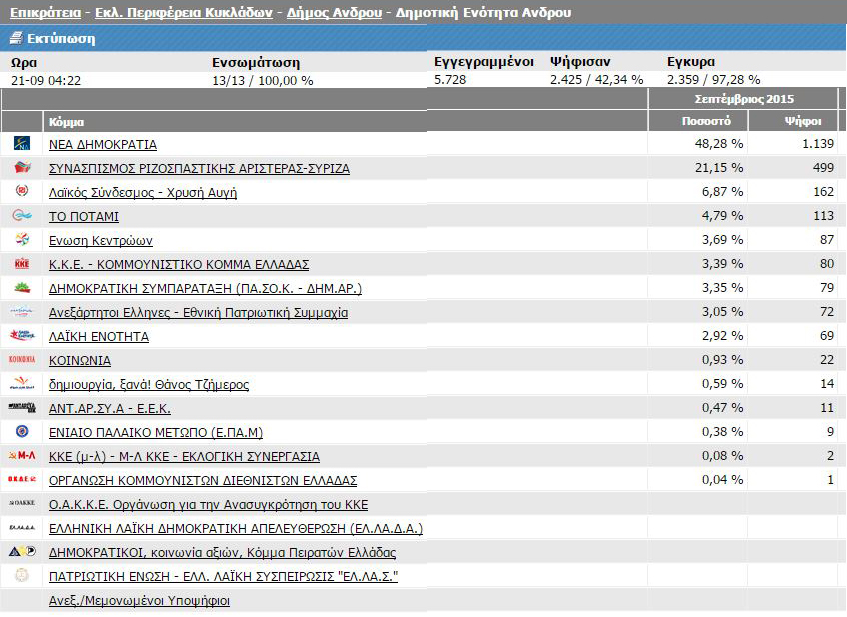Open ΔΗΜΟΚΡΑΤΙΚΗ ΣΥΜΠΑΡΑΤΑΞΗ (ΠΑ.ΣΟ.Κ. - ΔΗΜ.ΑΡ.) link

click(x=205, y=289)
